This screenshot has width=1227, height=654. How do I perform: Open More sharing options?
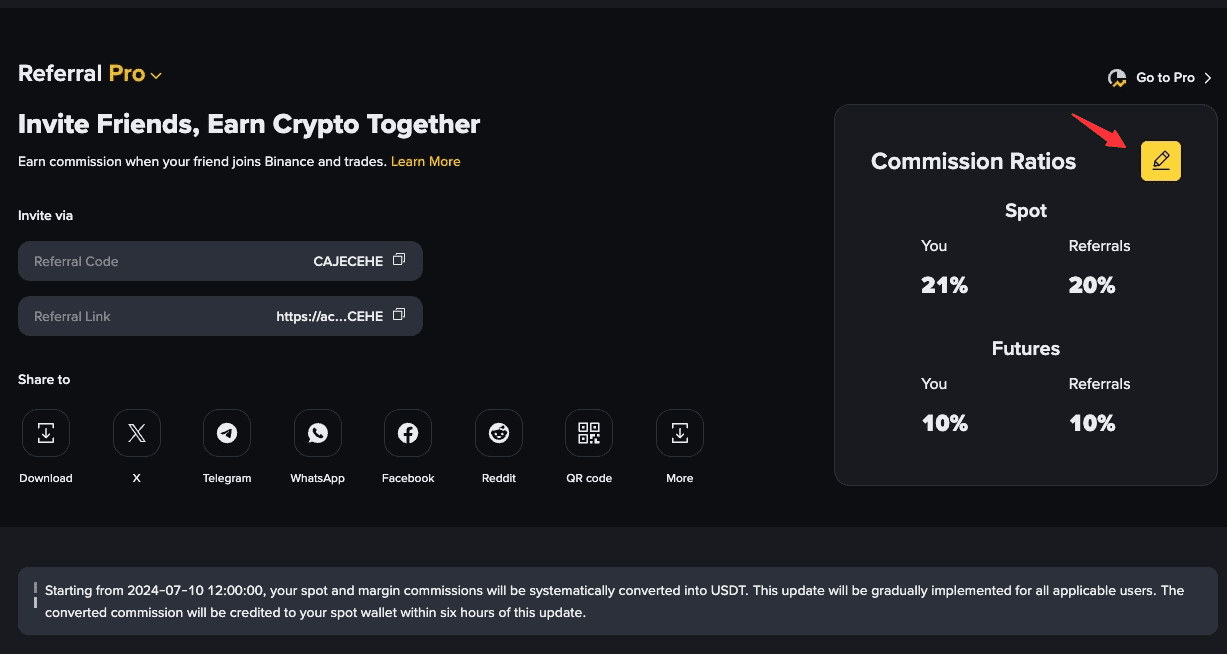click(680, 433)
